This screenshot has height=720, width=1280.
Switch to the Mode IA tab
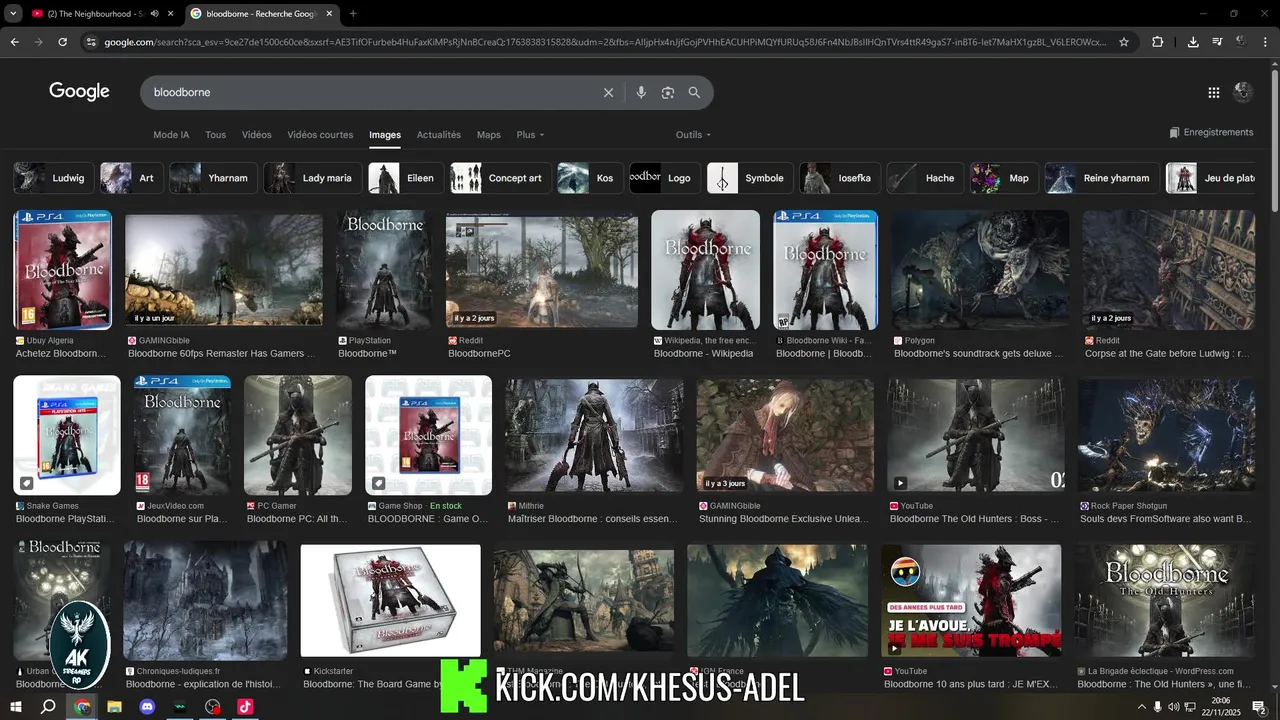[171, 135]
